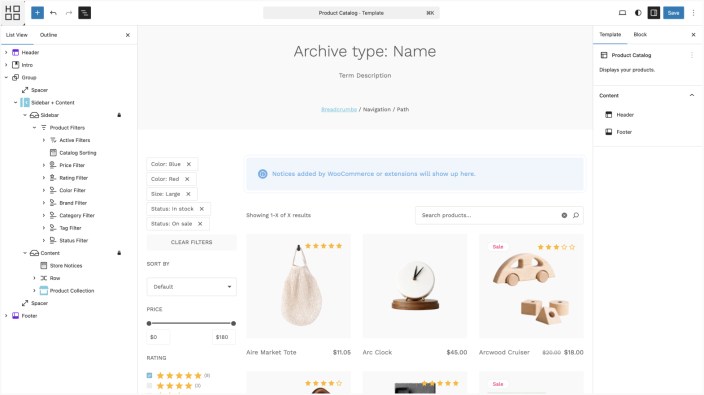704x395 pixels.
Task: Open the Sort By Default dropdown
Action: pyautogui.click(x=192, y=287)
